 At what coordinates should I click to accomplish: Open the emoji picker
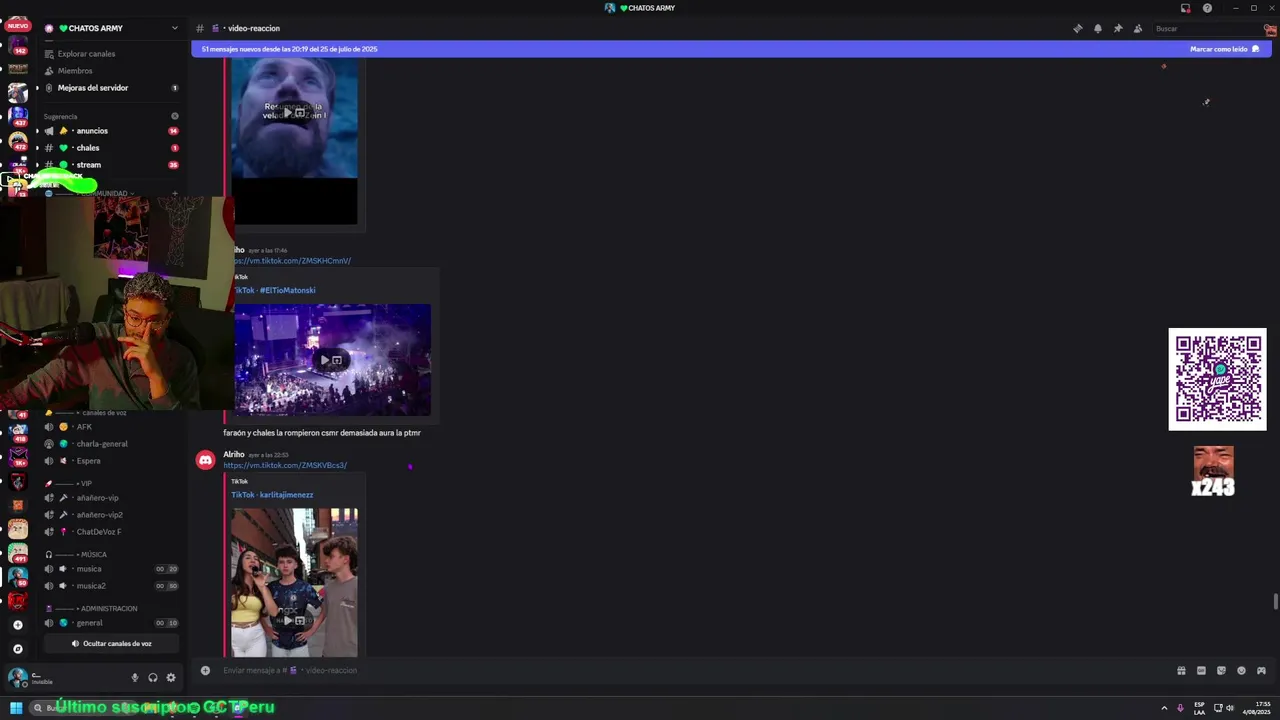coord(1241,670)
